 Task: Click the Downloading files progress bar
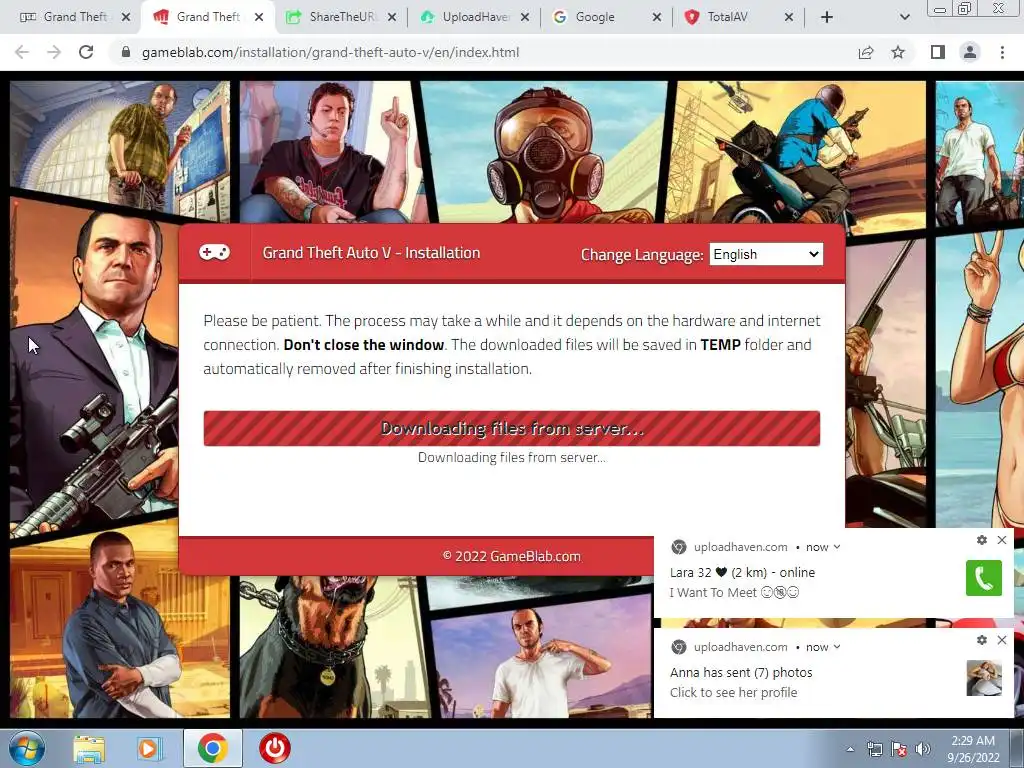point(512,428)
